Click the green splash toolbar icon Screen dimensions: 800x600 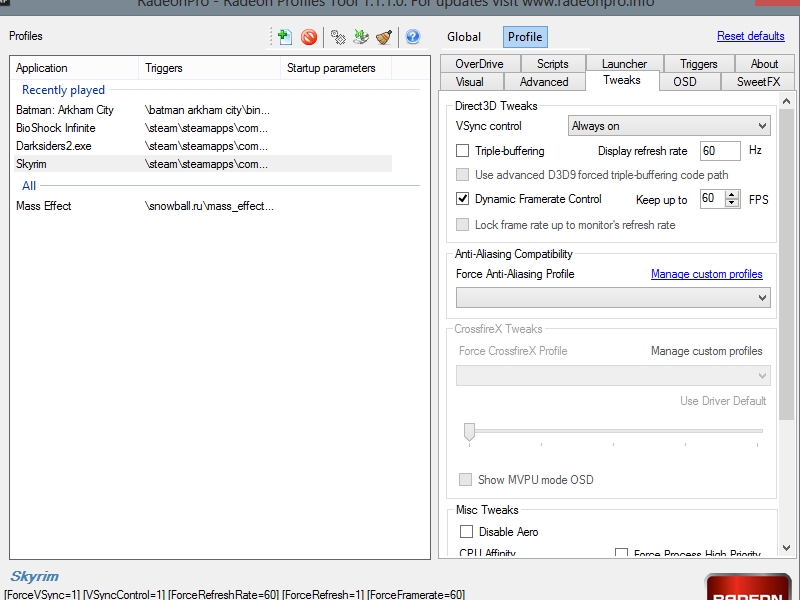[361, 37]
